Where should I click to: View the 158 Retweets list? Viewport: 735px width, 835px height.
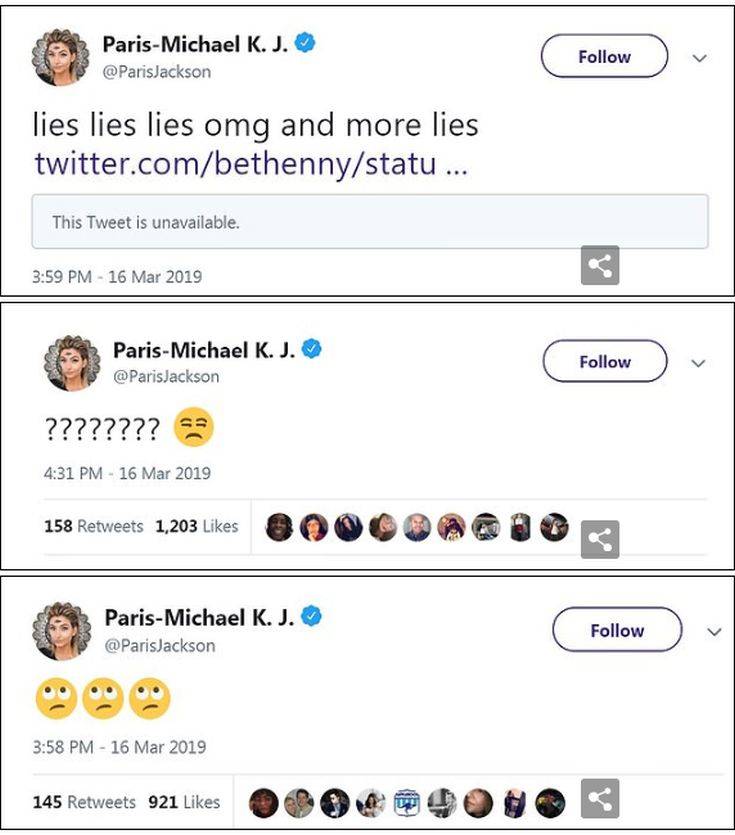(x=94, y=526)
